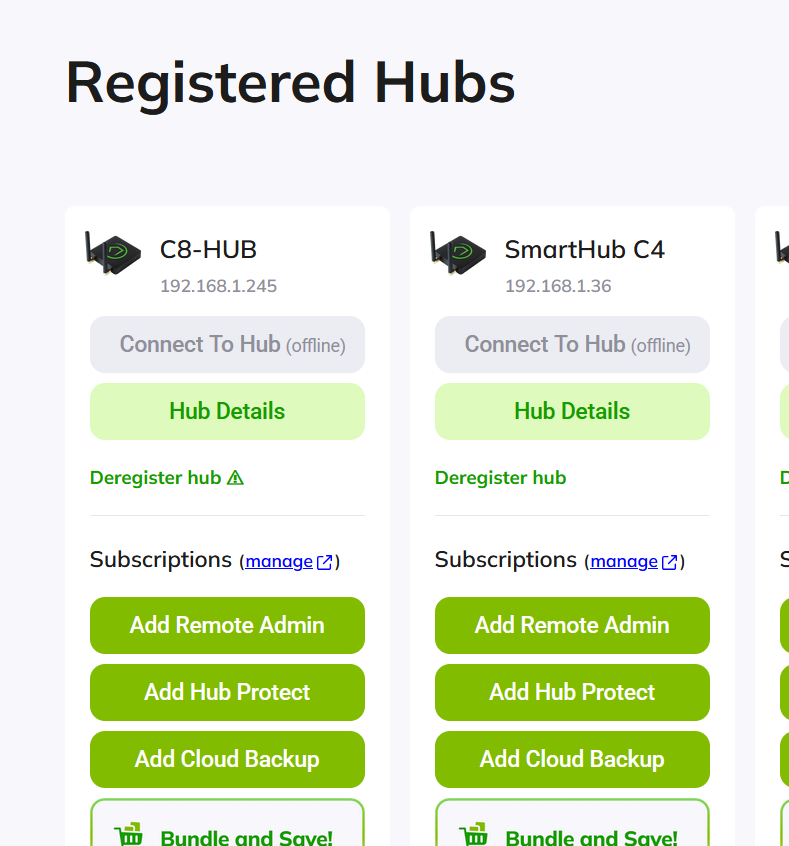Open Hub Details for SmartHub C4
The width and height of the screenshot is (789, 846).
(x=572, y=411)
